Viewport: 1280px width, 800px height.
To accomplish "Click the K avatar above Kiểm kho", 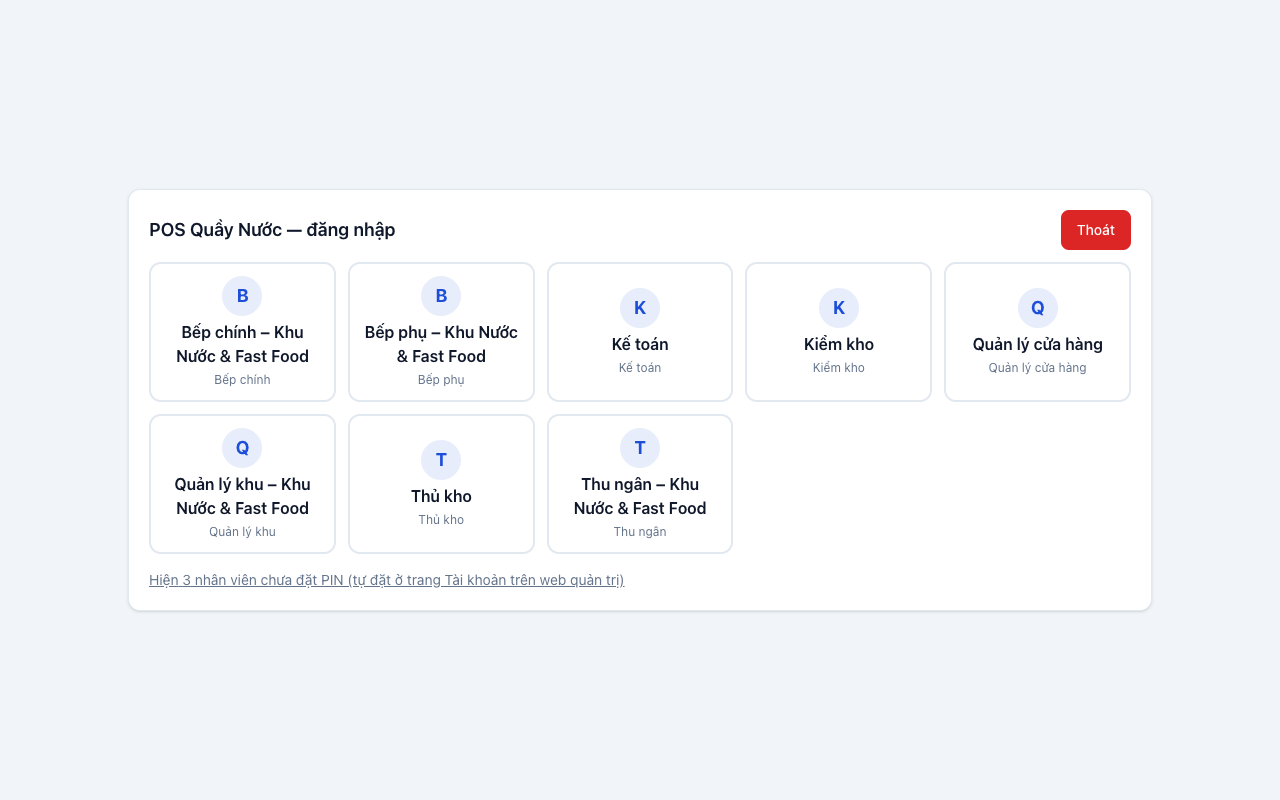I will tap(839, 308).
